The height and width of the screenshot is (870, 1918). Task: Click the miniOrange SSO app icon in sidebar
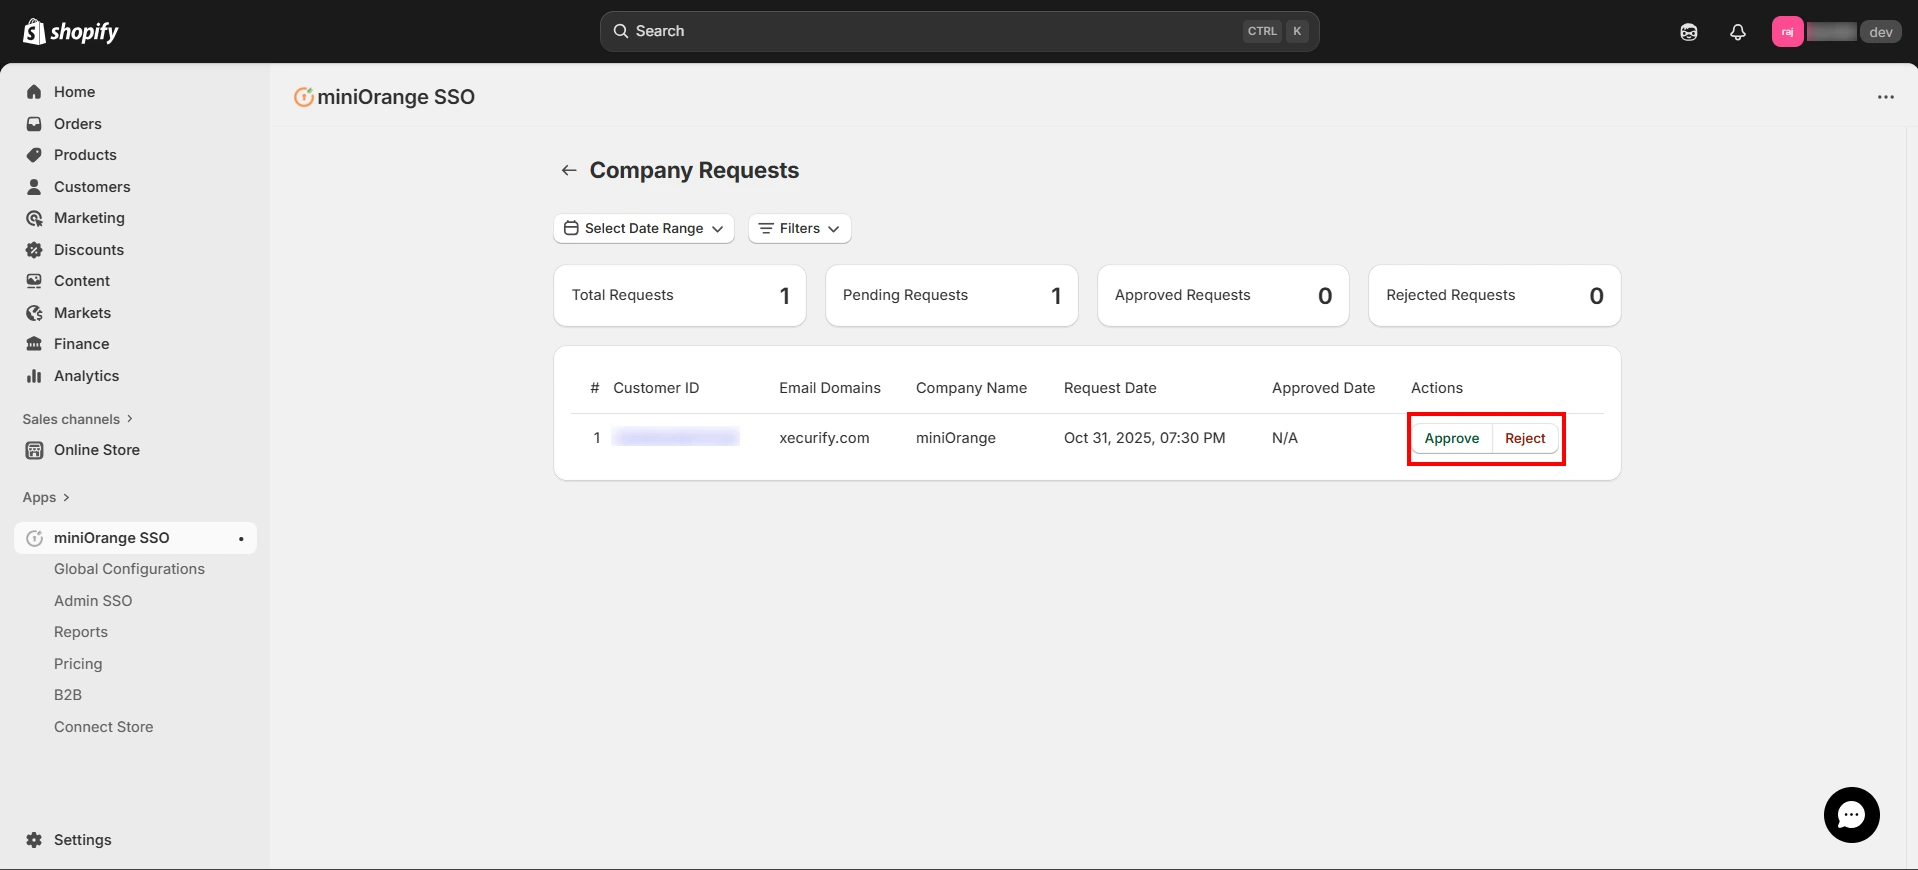34,538
